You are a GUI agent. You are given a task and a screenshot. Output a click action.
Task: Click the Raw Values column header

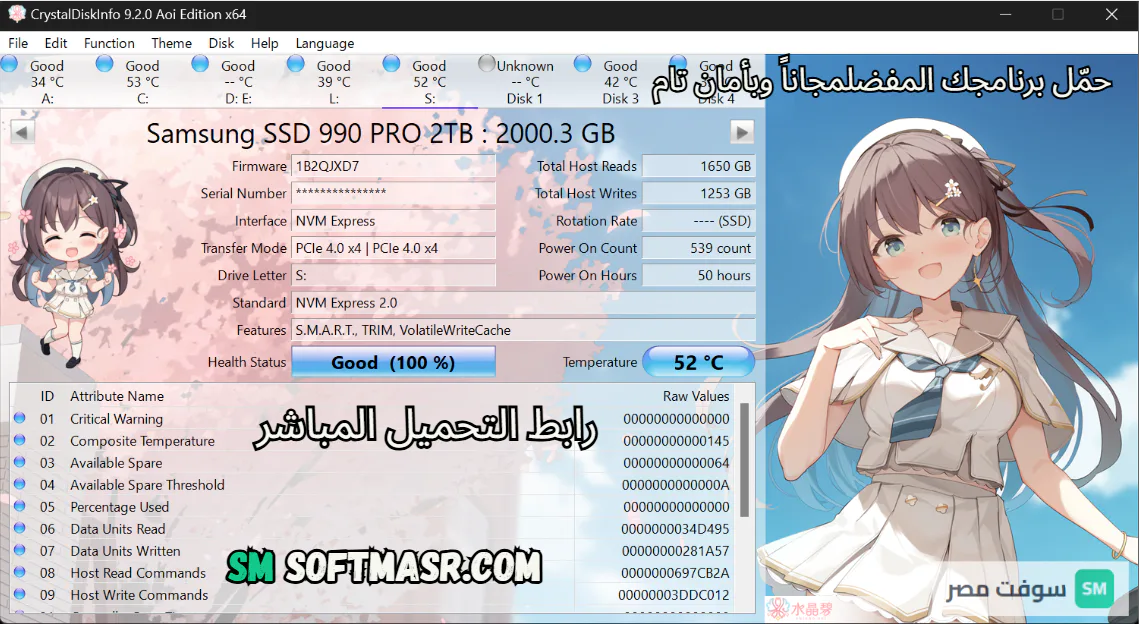click(695, 397)
